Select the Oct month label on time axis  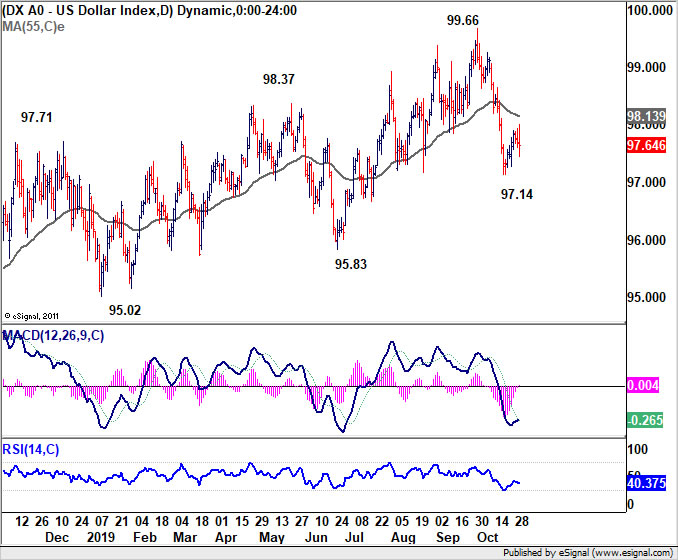(x=487, y=537)
